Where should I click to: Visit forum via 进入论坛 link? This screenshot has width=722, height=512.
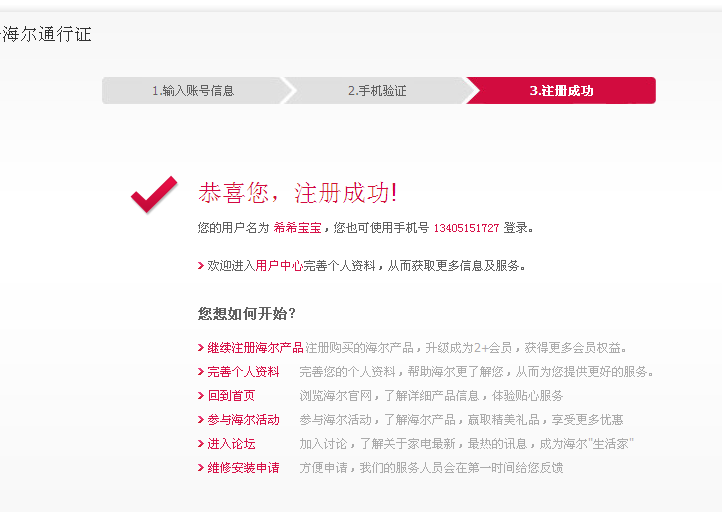point(231,443)
